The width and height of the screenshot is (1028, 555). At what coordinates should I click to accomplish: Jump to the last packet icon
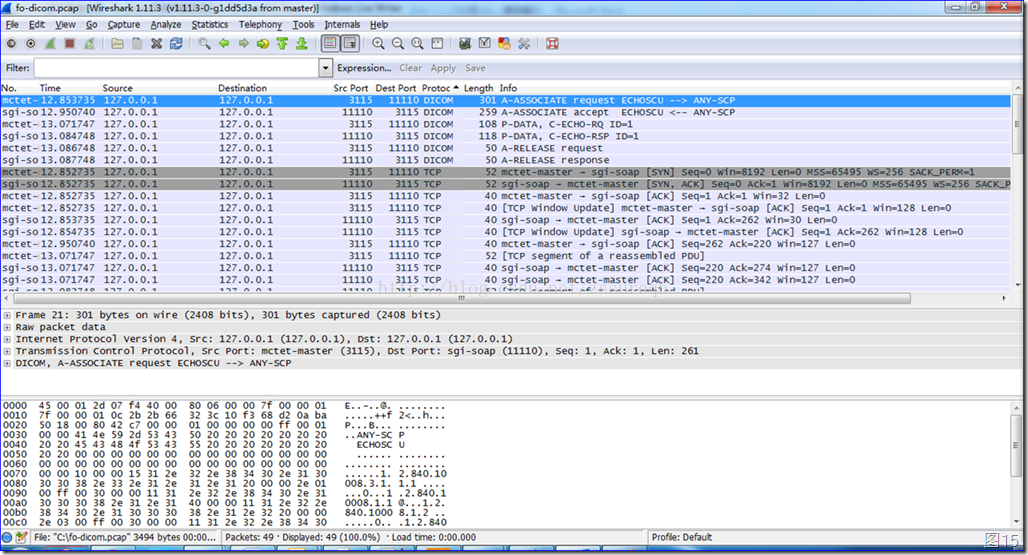pos(302,44)
